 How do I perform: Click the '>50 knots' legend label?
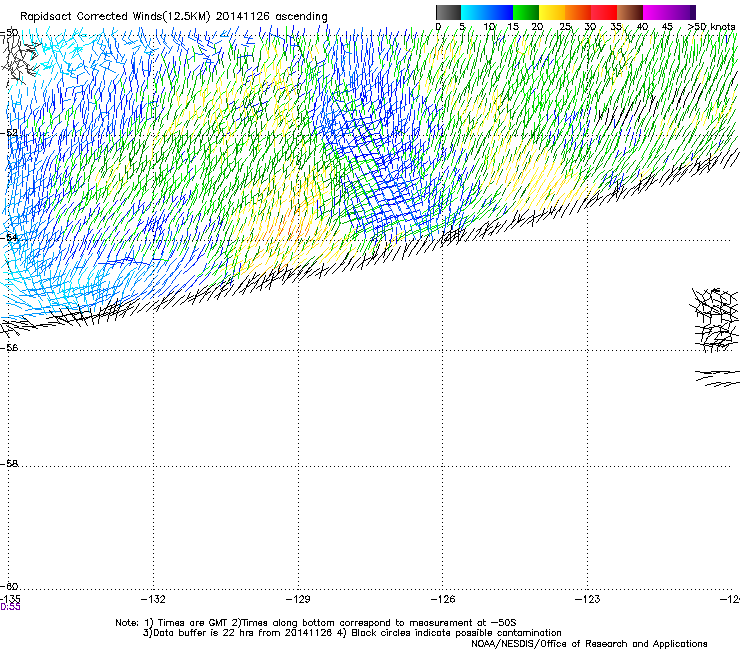711,26
